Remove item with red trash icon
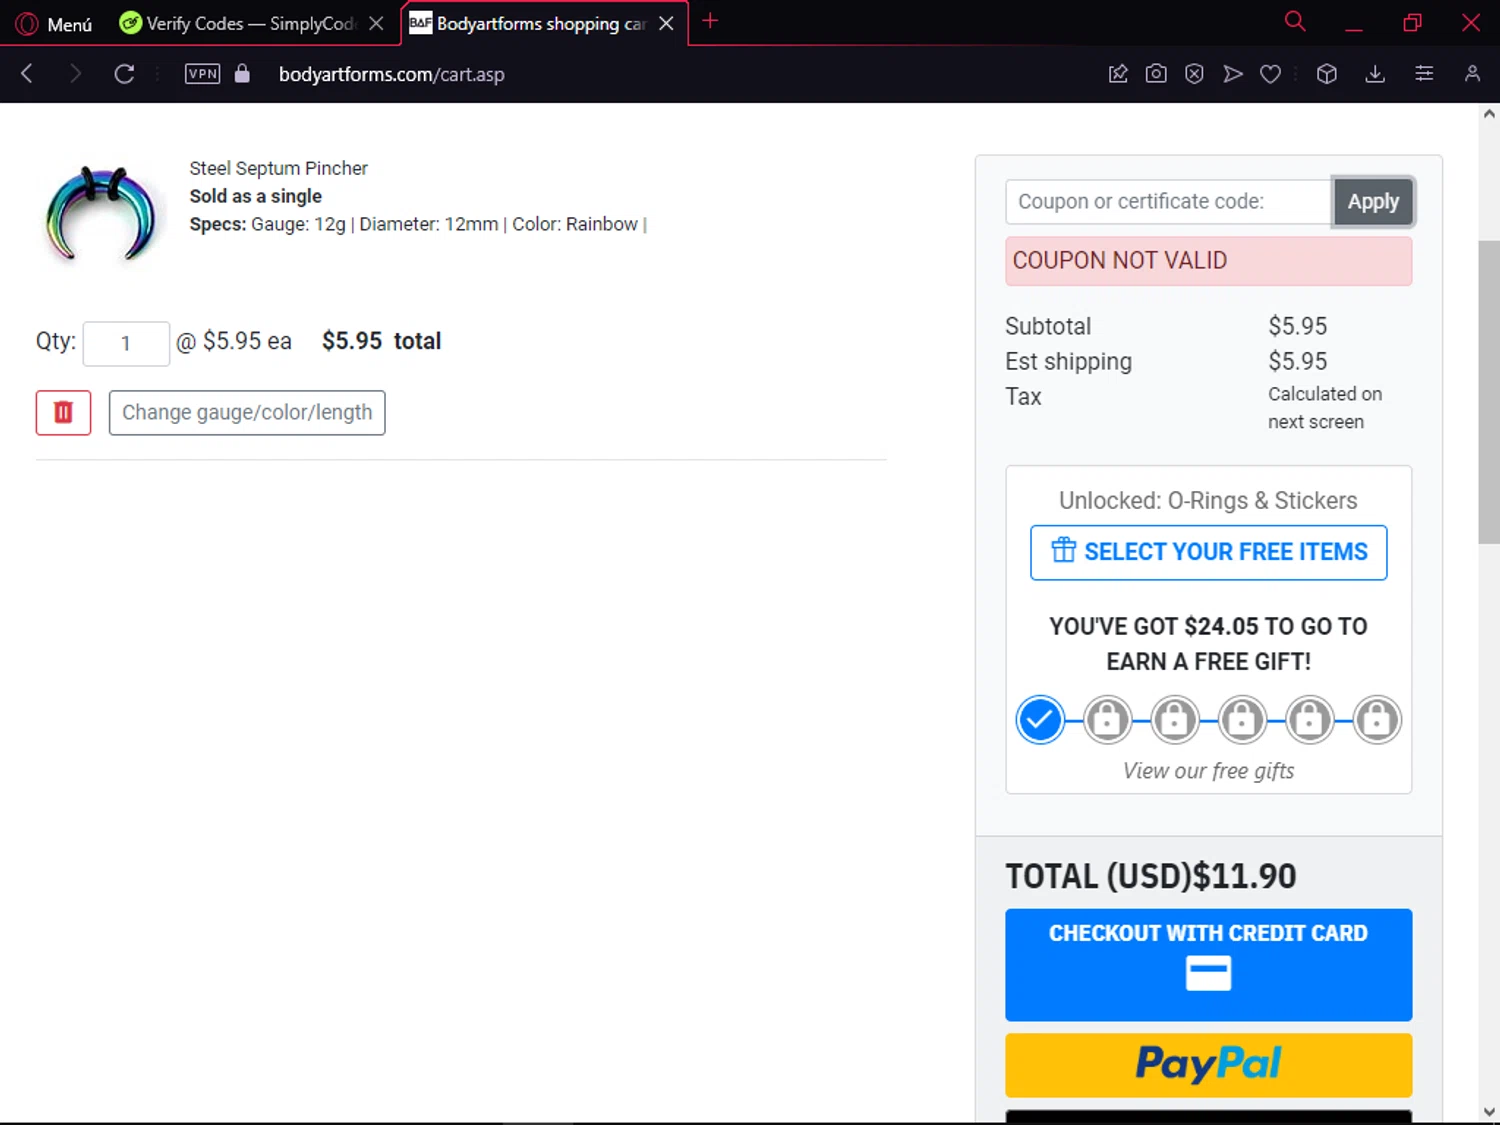This screenshot has height=1125, width=1500. [63, 412]
